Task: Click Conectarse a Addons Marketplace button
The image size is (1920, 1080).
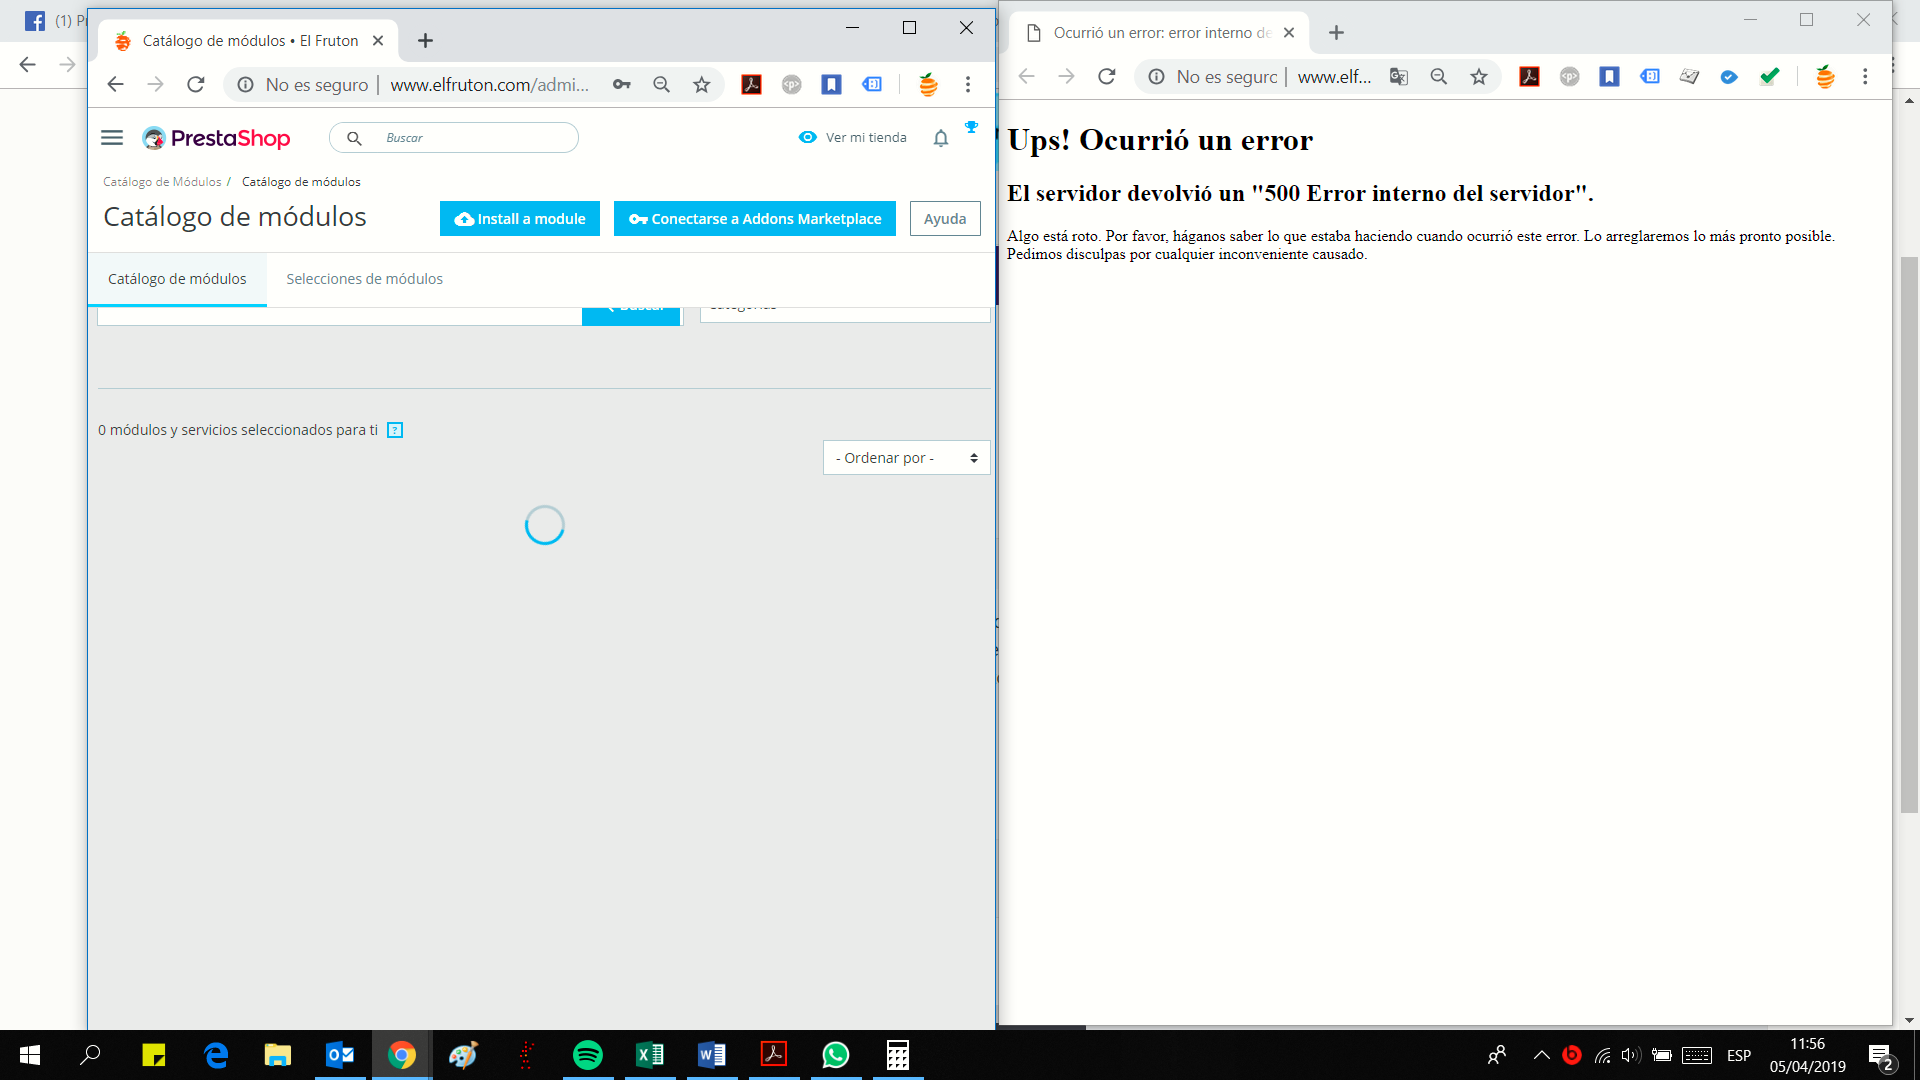Action: 755,219
